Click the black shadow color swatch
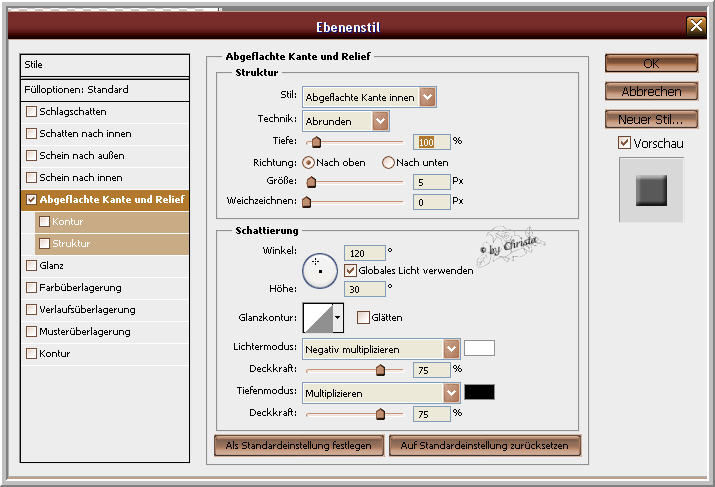 click(479, 392)
